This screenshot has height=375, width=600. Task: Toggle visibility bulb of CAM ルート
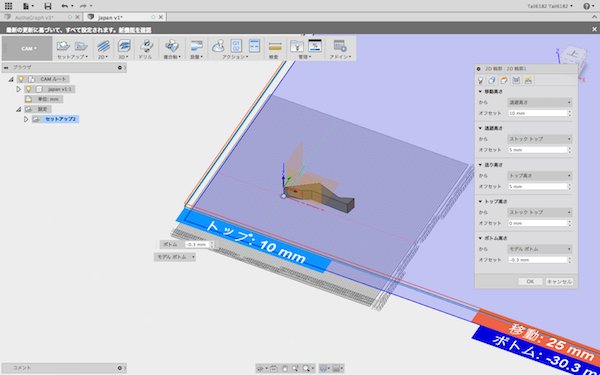21,79
